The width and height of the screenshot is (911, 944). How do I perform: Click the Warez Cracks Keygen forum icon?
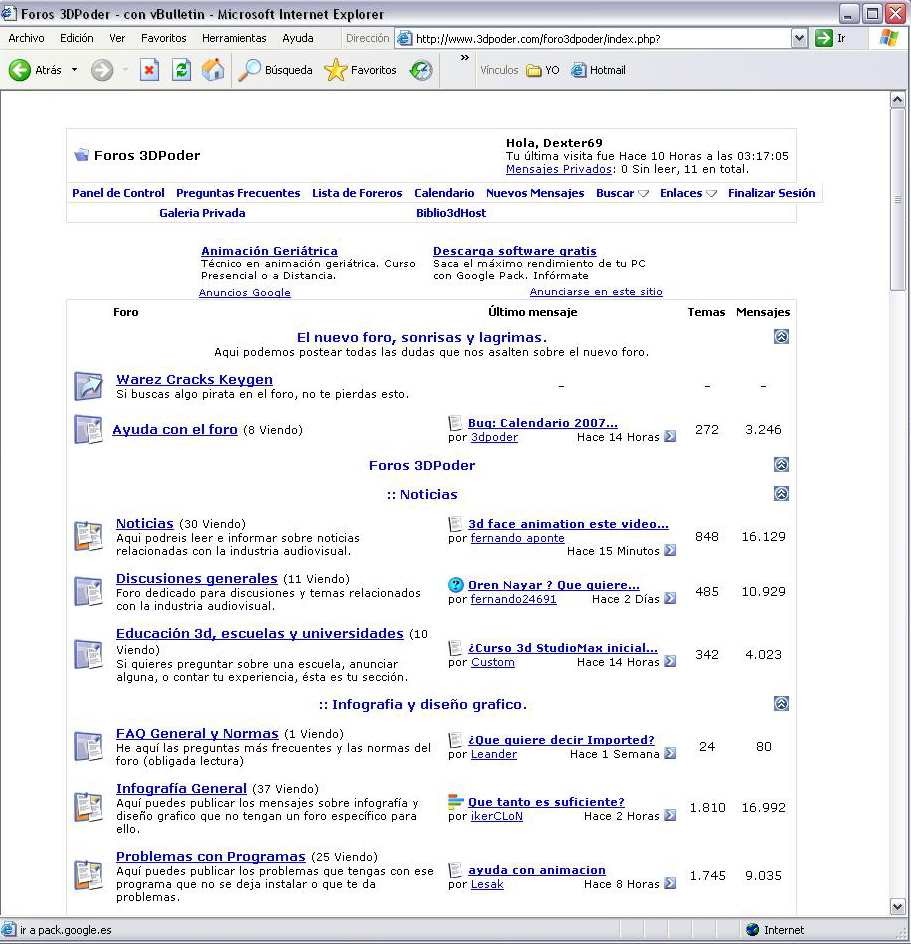(x=89, y=386)
